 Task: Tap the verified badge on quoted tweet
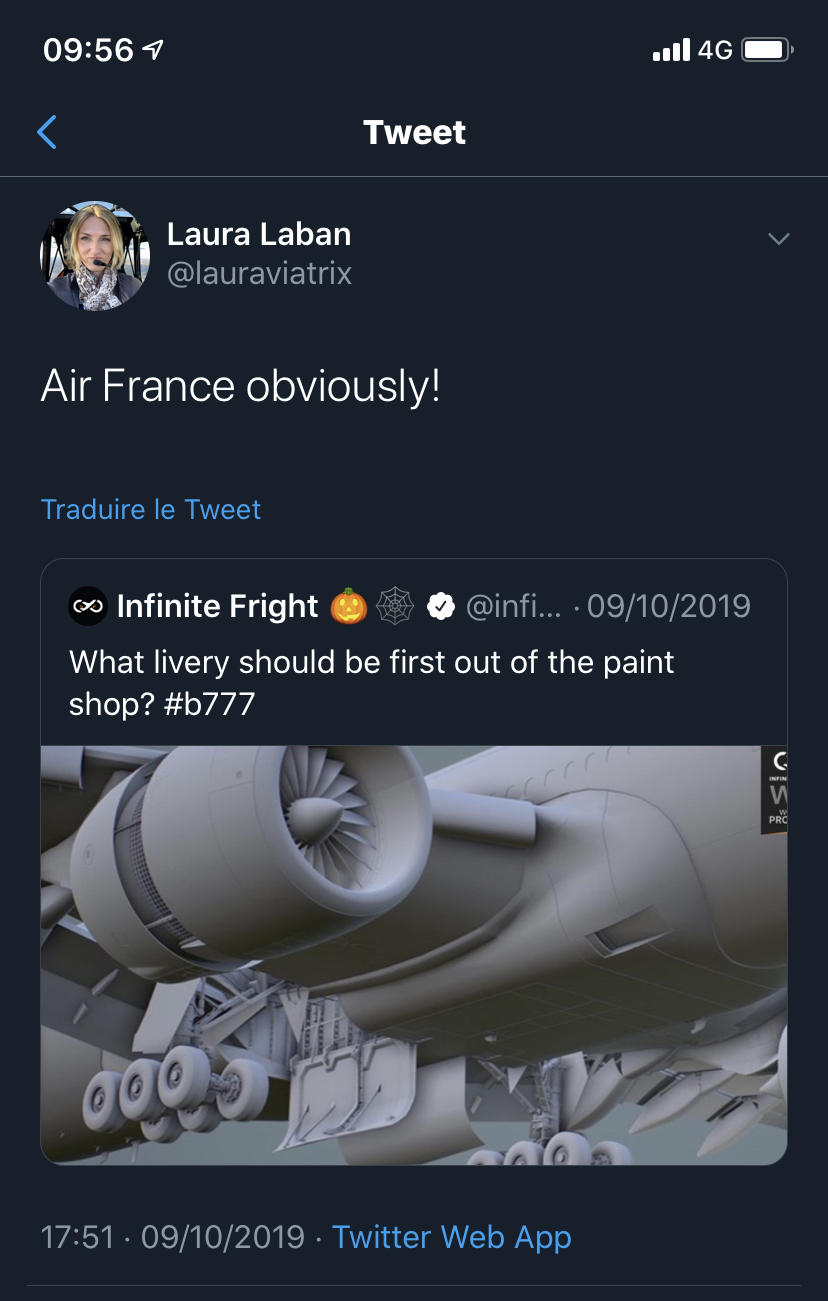point(441,606)
